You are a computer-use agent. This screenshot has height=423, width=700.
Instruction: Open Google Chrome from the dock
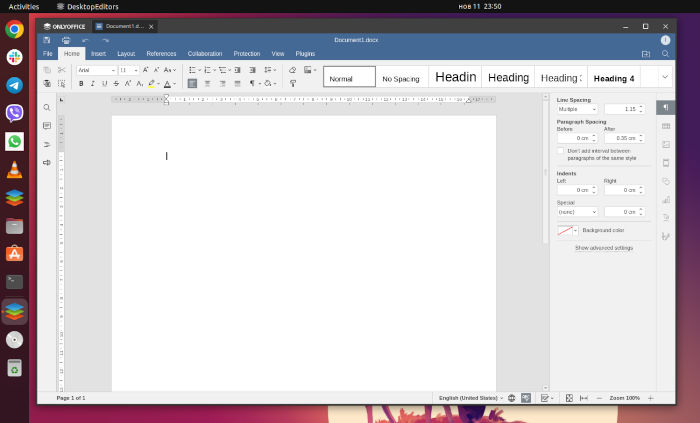point(14,29)
